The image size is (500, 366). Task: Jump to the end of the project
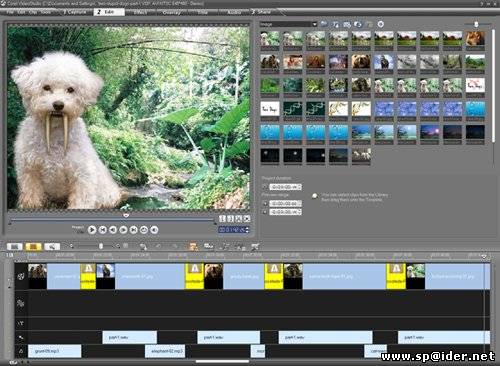[134, 230]
